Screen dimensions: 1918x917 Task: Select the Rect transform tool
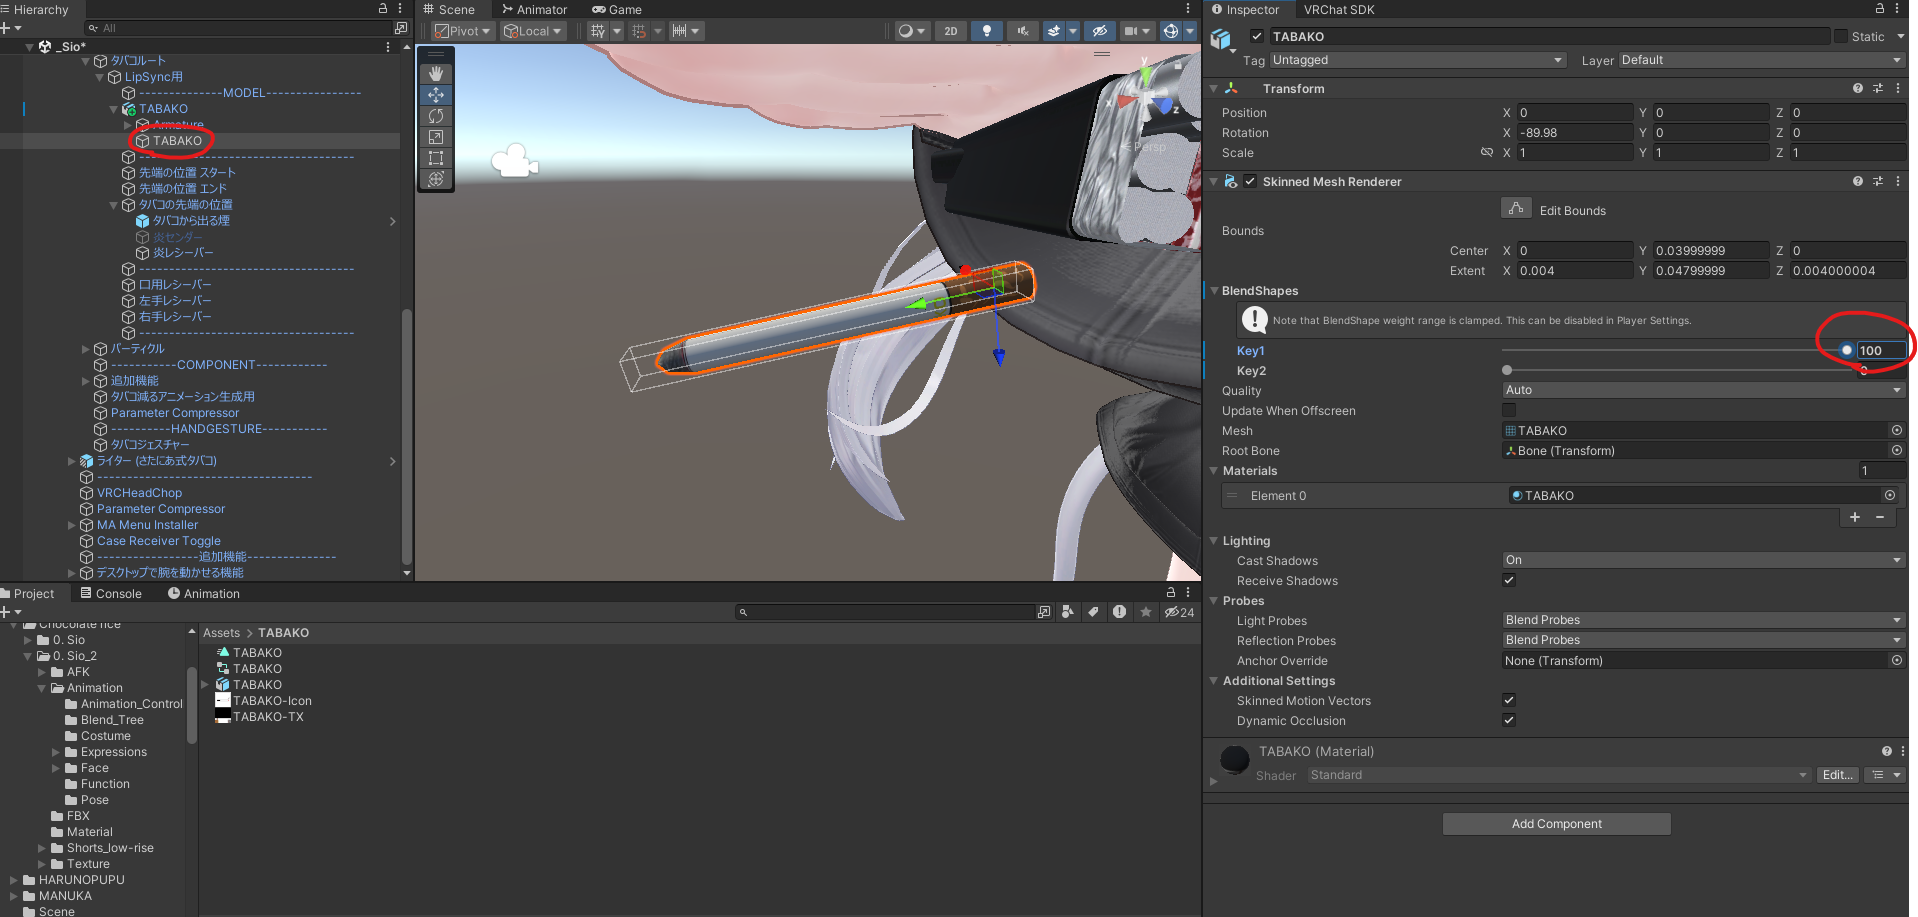coord(436,158)
